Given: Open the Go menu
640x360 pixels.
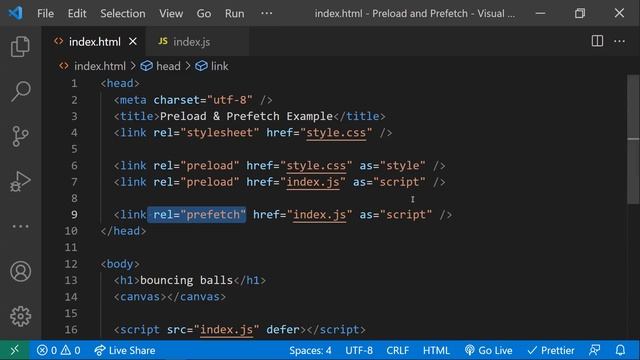Looking at the screenshot, I should click(x=204, y=13).
